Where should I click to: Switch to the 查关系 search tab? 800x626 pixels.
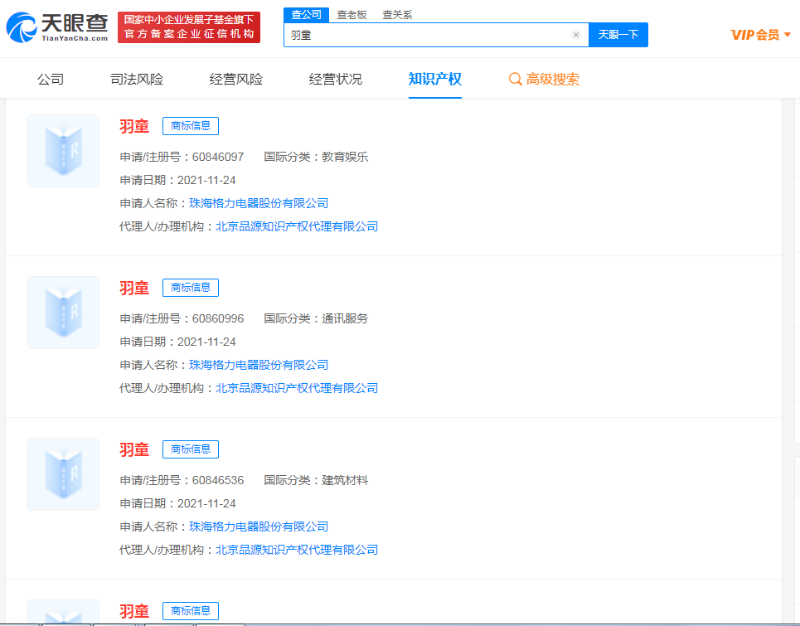pyautogui.click(x=397, y=15)
